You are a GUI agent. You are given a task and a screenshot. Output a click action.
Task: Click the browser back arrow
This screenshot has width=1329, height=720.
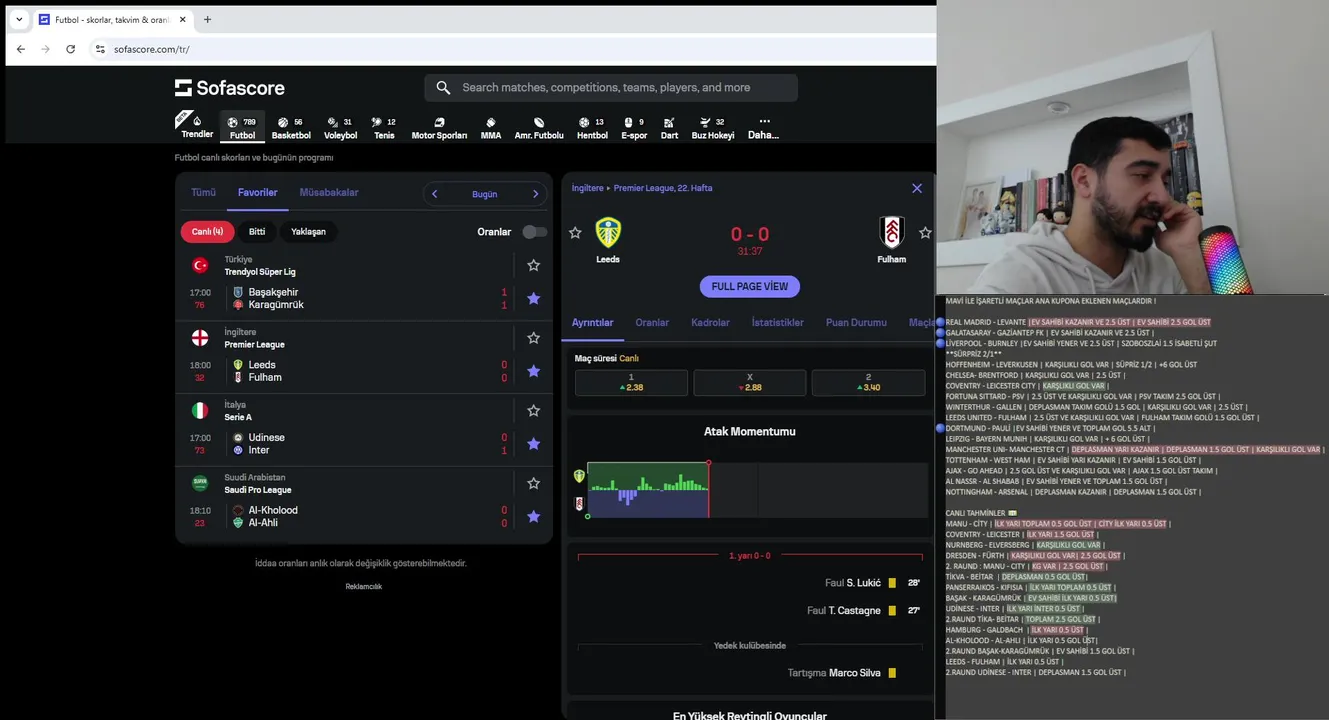[20, 49]
